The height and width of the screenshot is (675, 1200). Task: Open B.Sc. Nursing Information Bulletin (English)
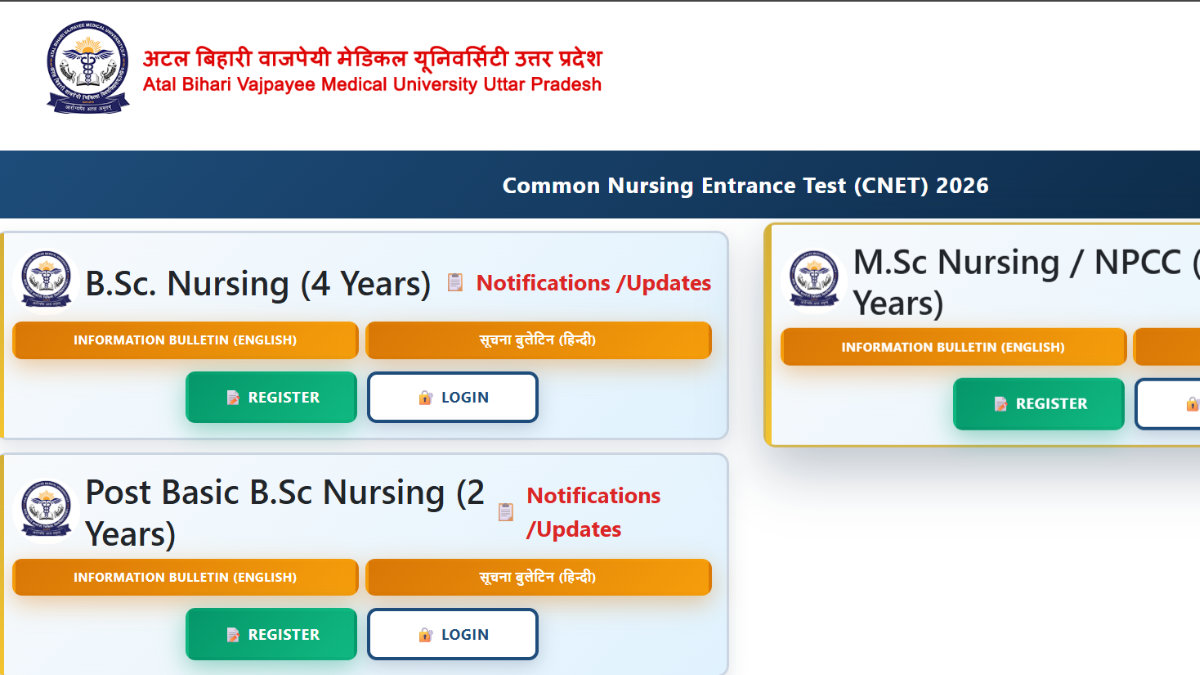click(x=185, y=340)
